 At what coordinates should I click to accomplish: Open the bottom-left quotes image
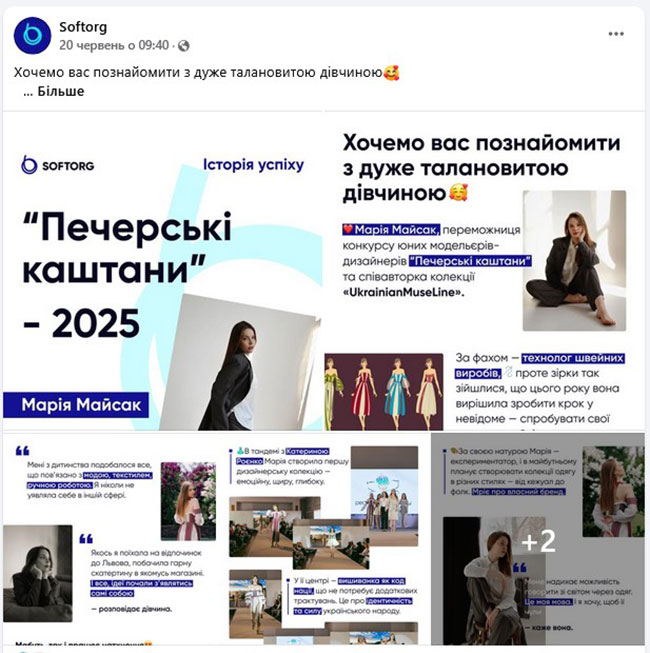click(x=111, y=539)
